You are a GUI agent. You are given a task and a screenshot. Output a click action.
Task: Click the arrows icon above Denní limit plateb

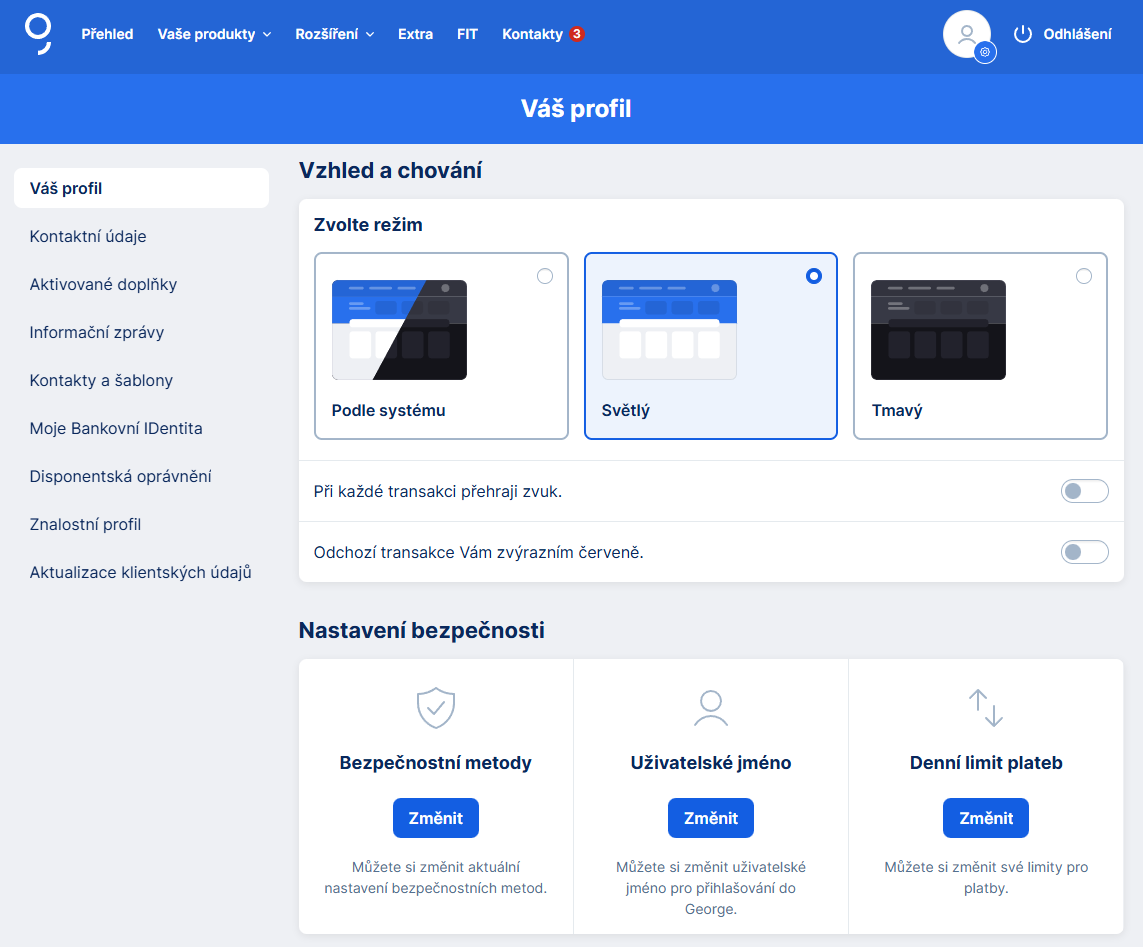click(985, 707)
